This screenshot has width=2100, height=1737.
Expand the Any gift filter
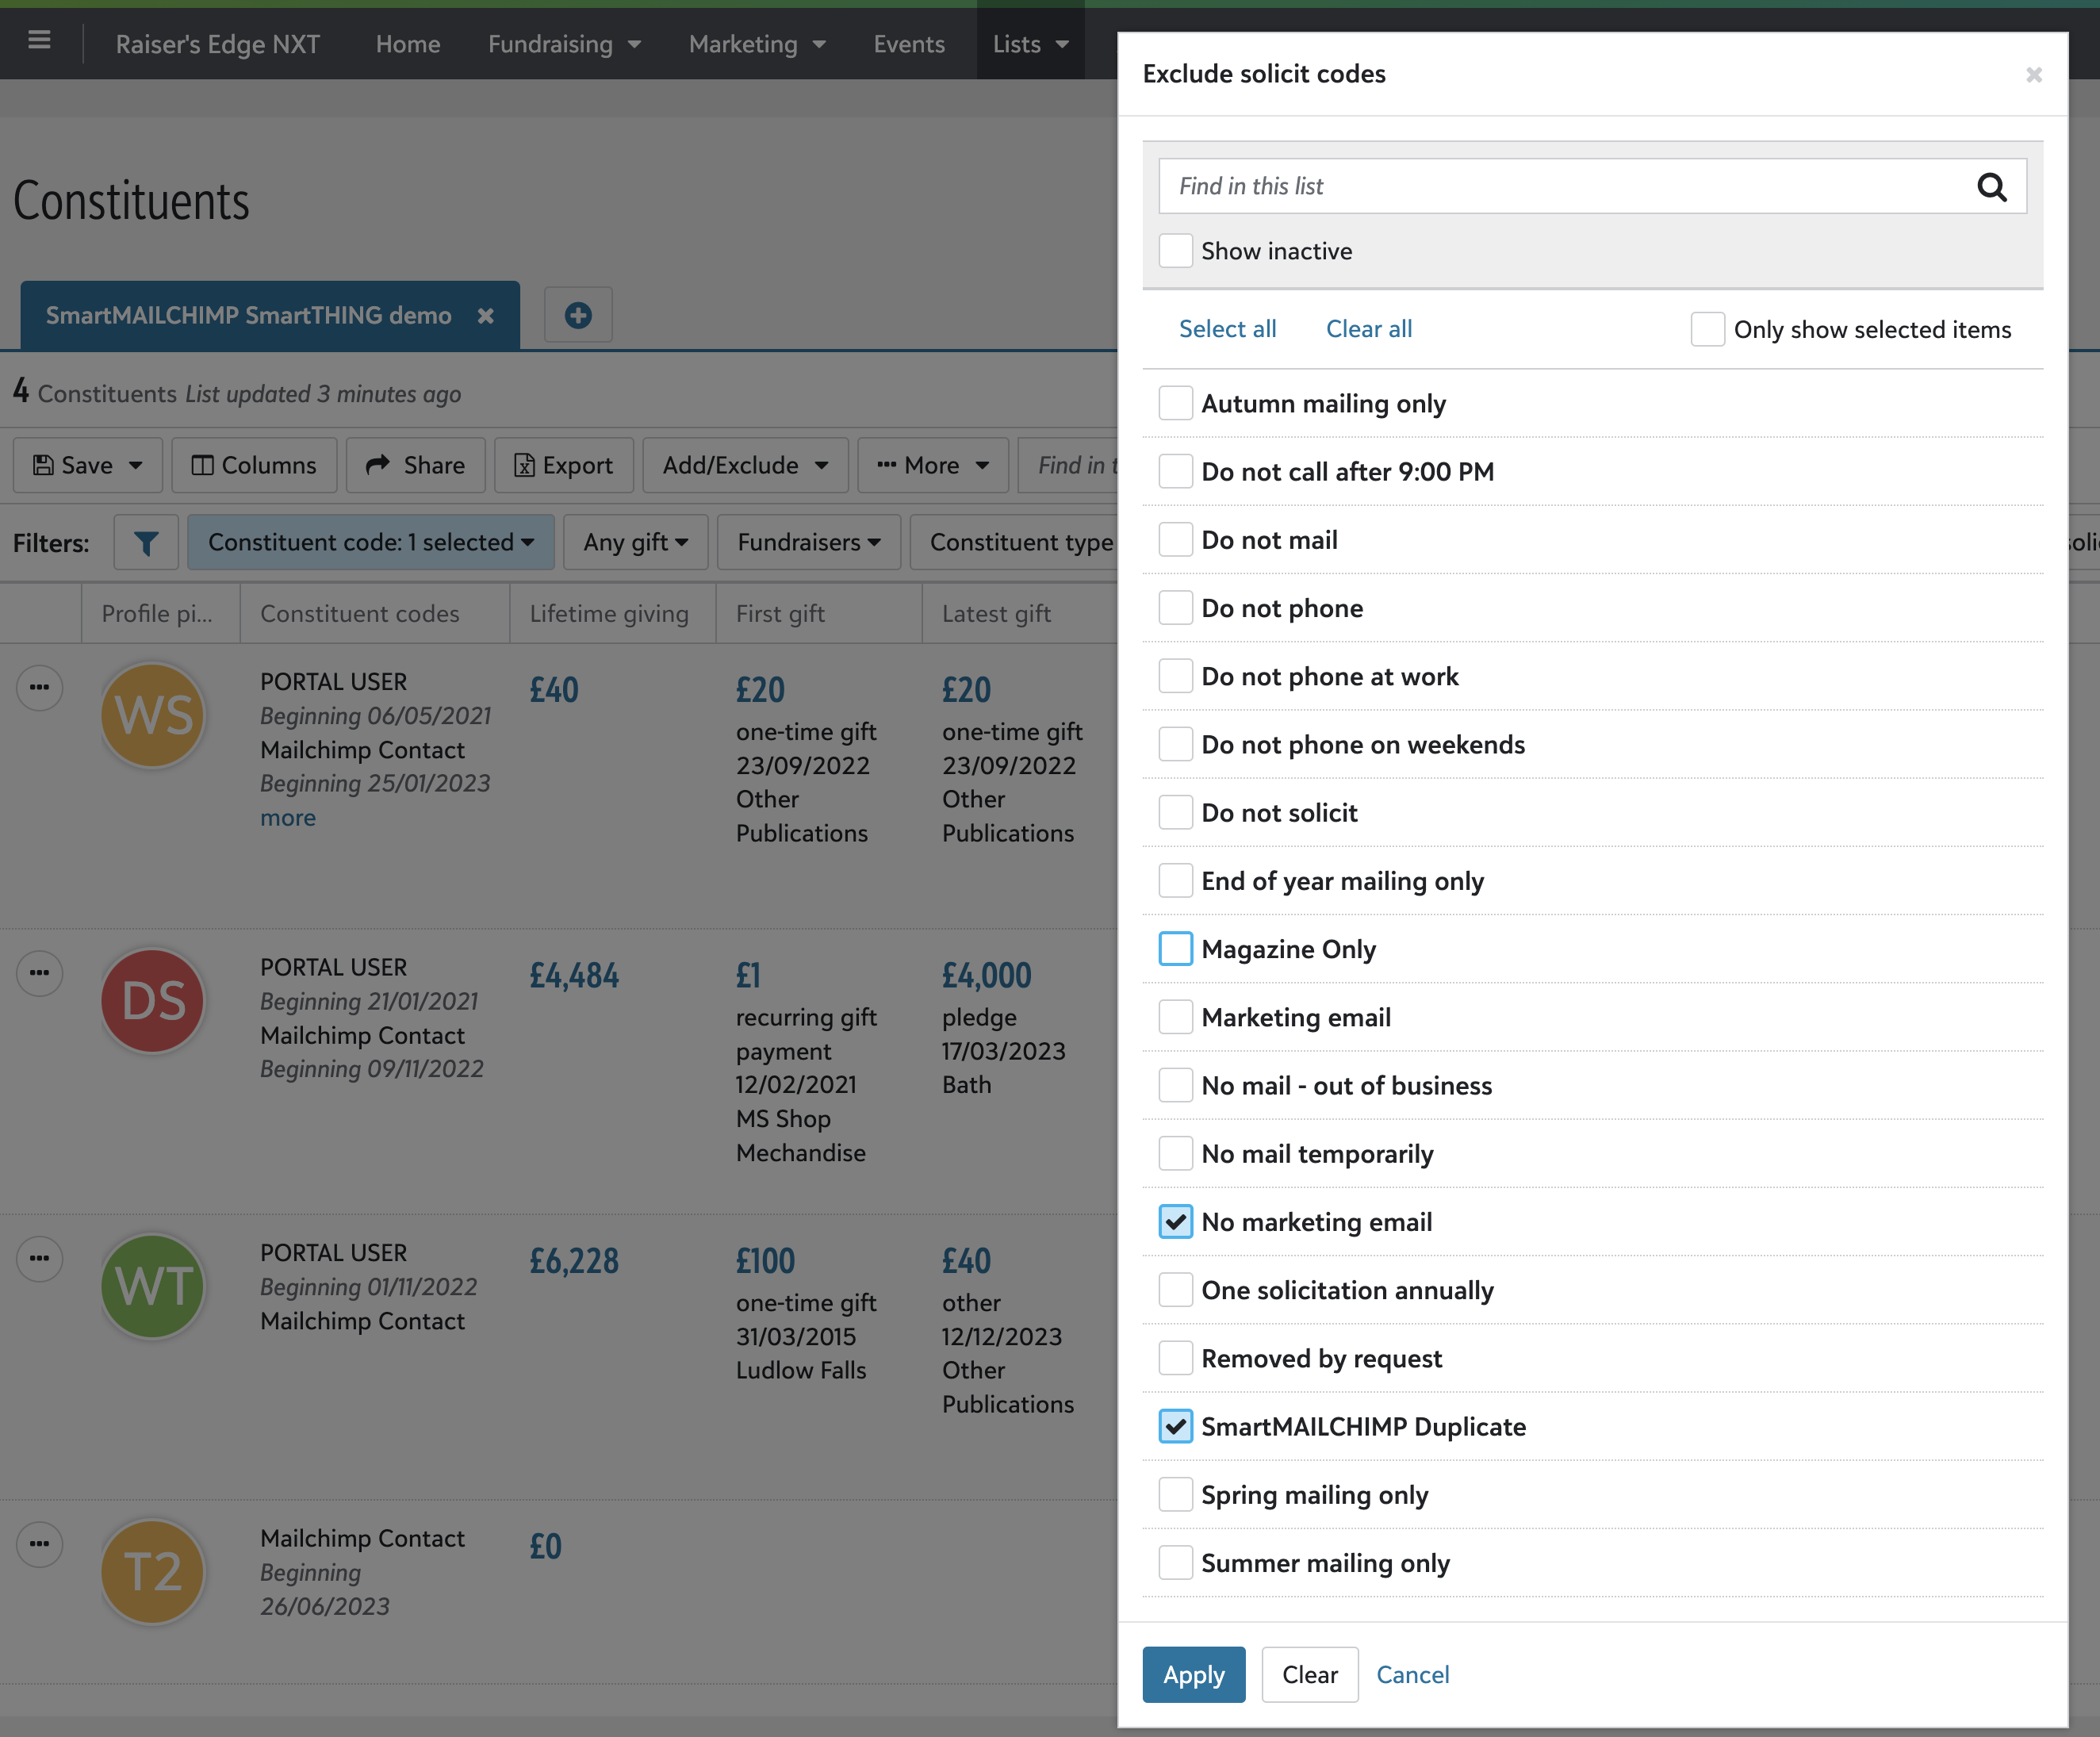636,543
